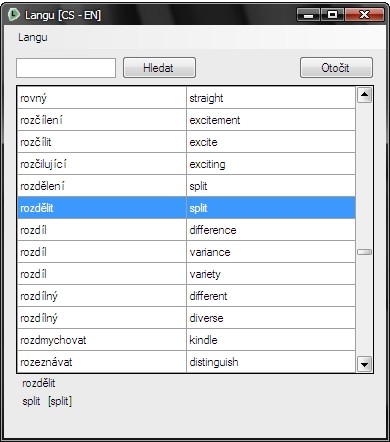
Task: Focus the search text field
Action: tap(66, 68)
